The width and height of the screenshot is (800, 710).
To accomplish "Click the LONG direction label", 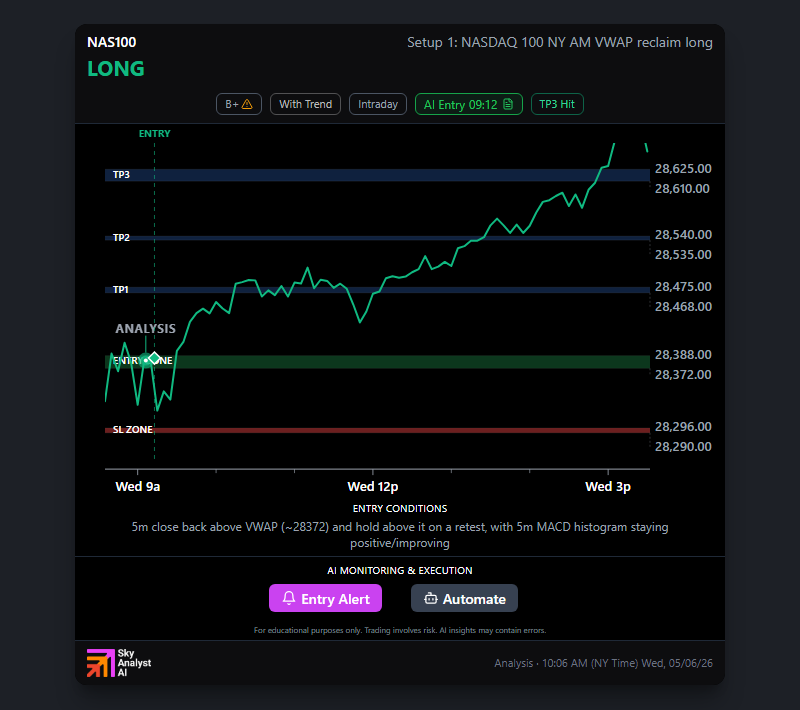I will click(x=116, y=69).
